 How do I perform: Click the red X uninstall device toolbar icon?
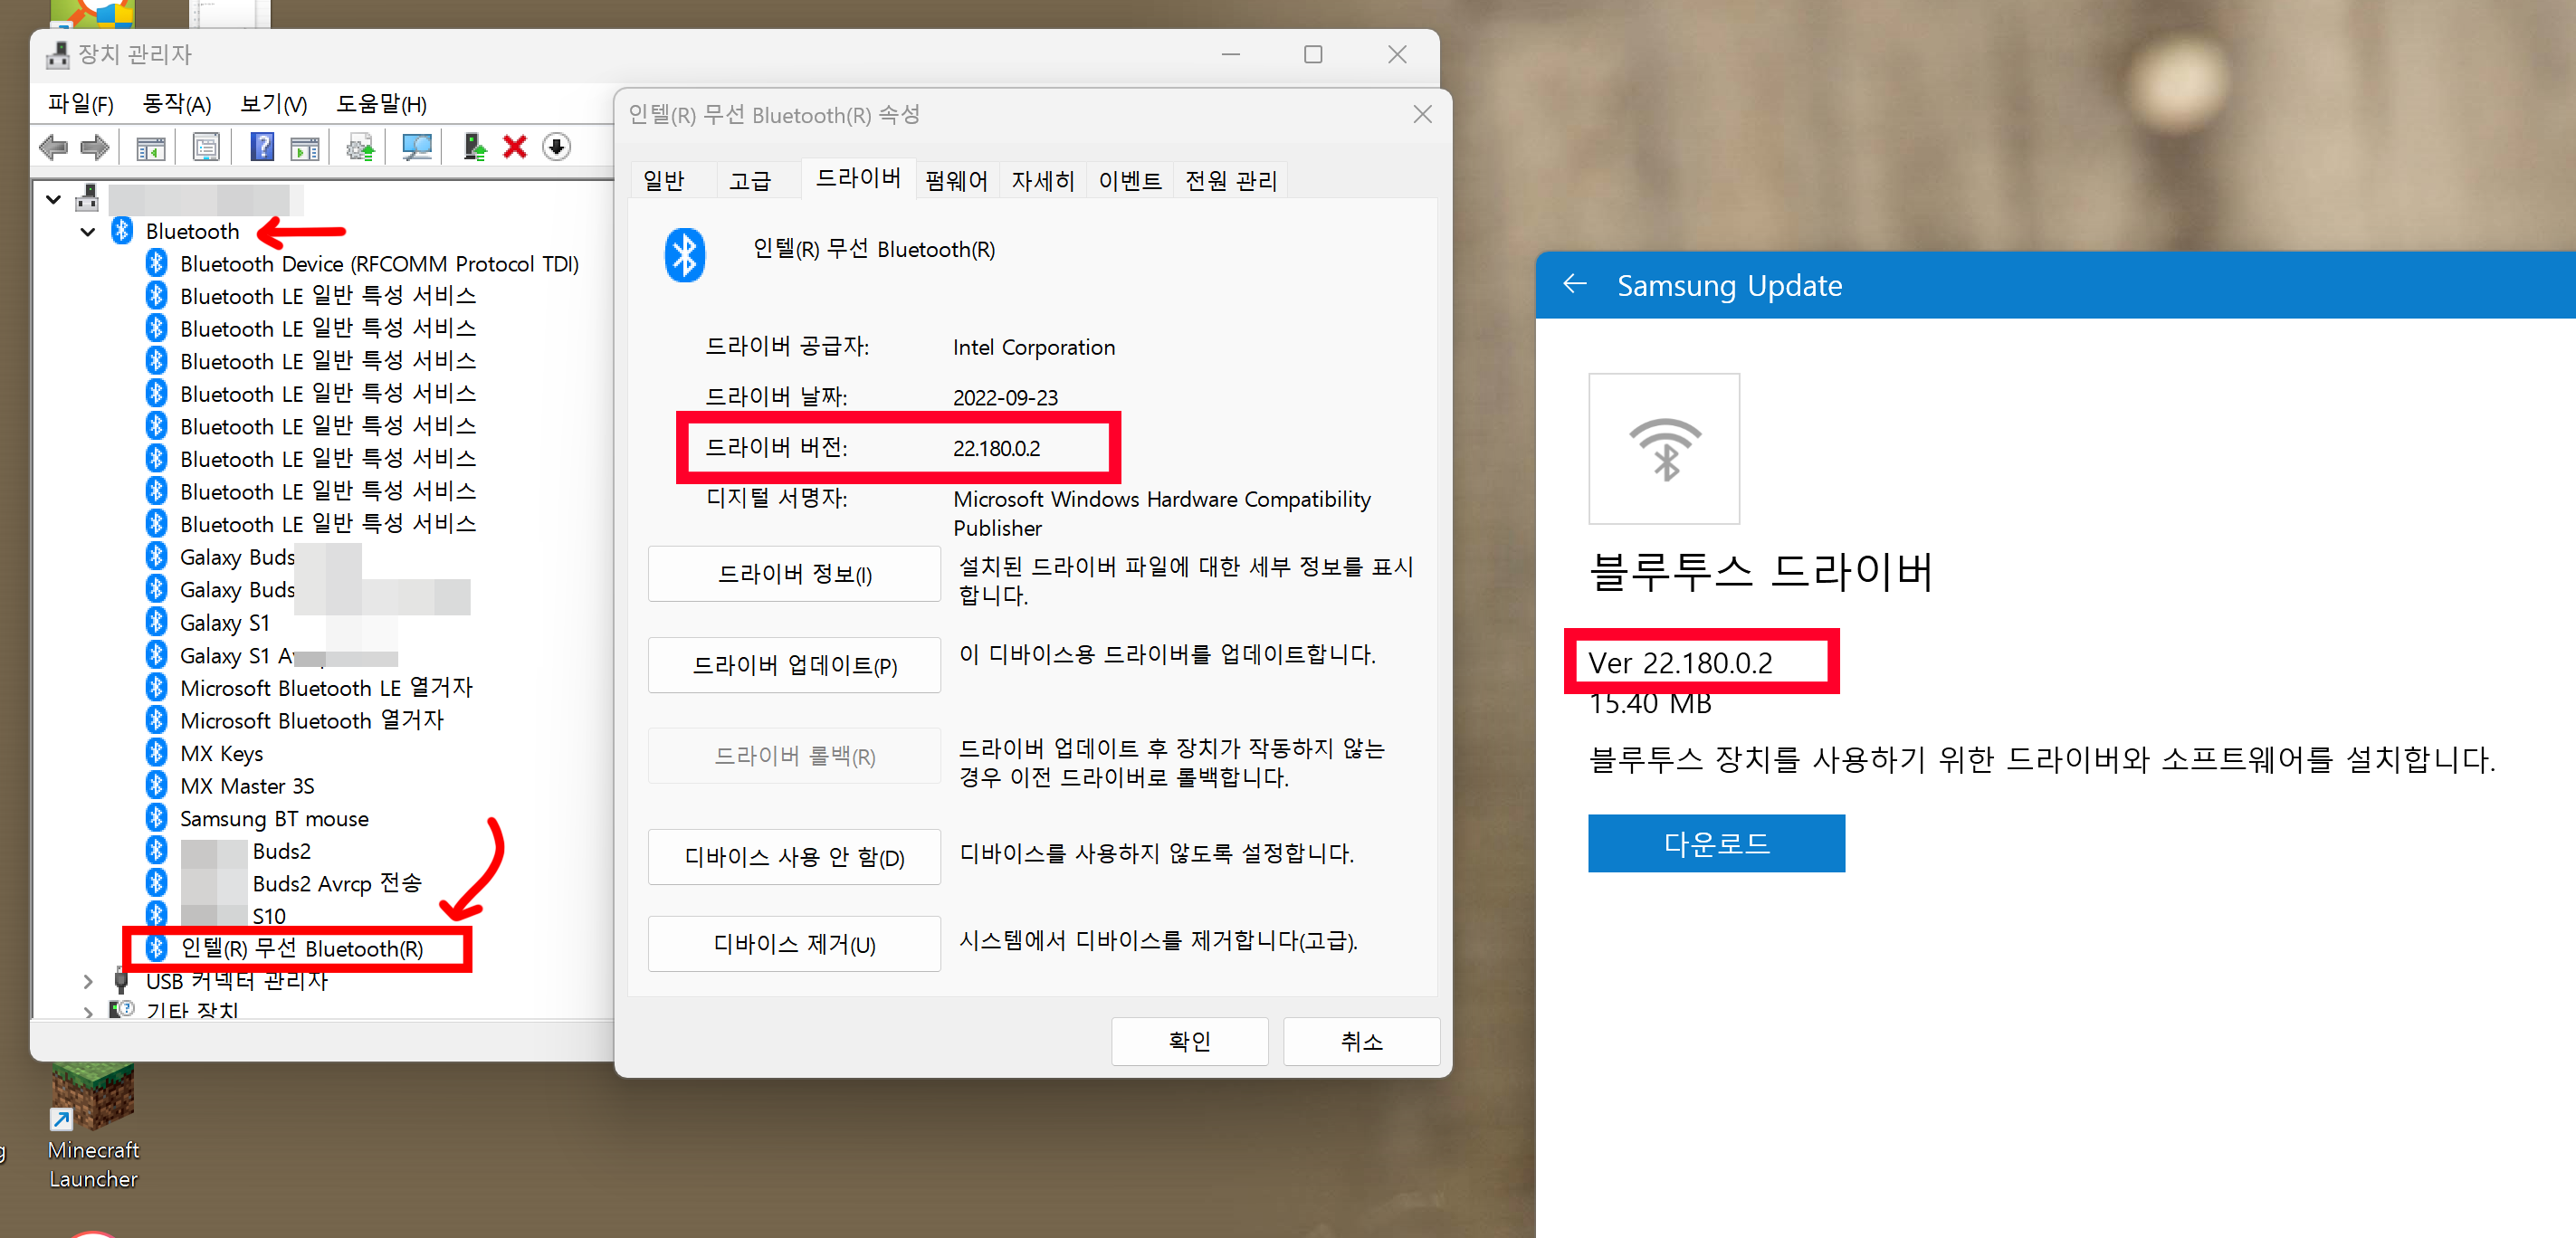[x=515, y=148]
